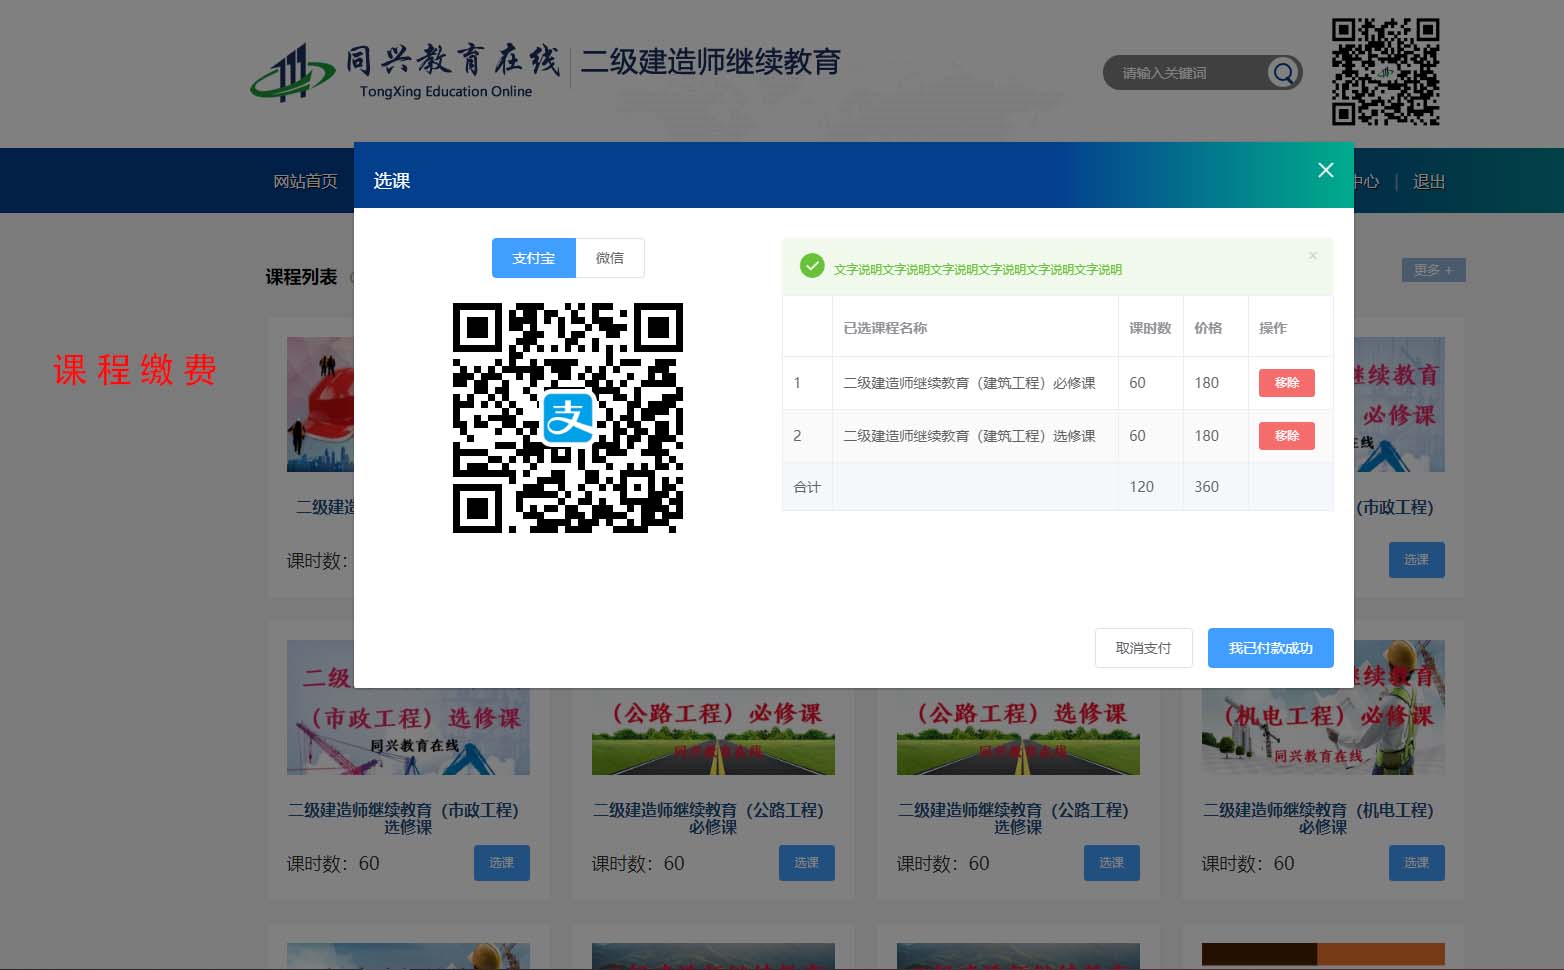Click the Alipay payment QR code
The height and width of the screenshot is (970, 1564).
point(568,418)
